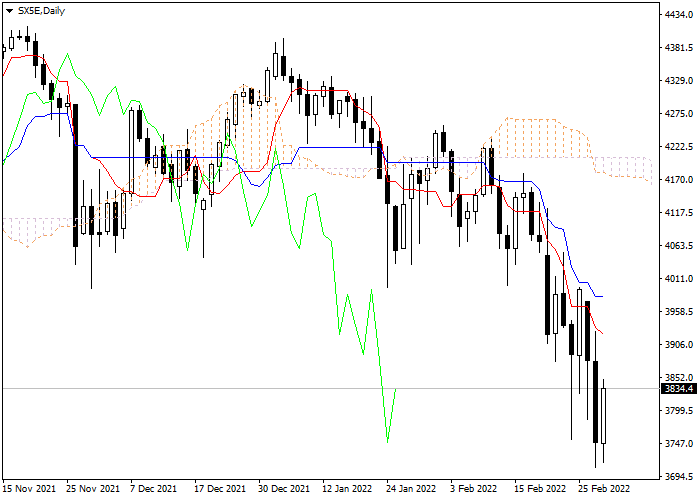
Task: Click the 30 Dec 2021 date label
Action: click(284, 489)
